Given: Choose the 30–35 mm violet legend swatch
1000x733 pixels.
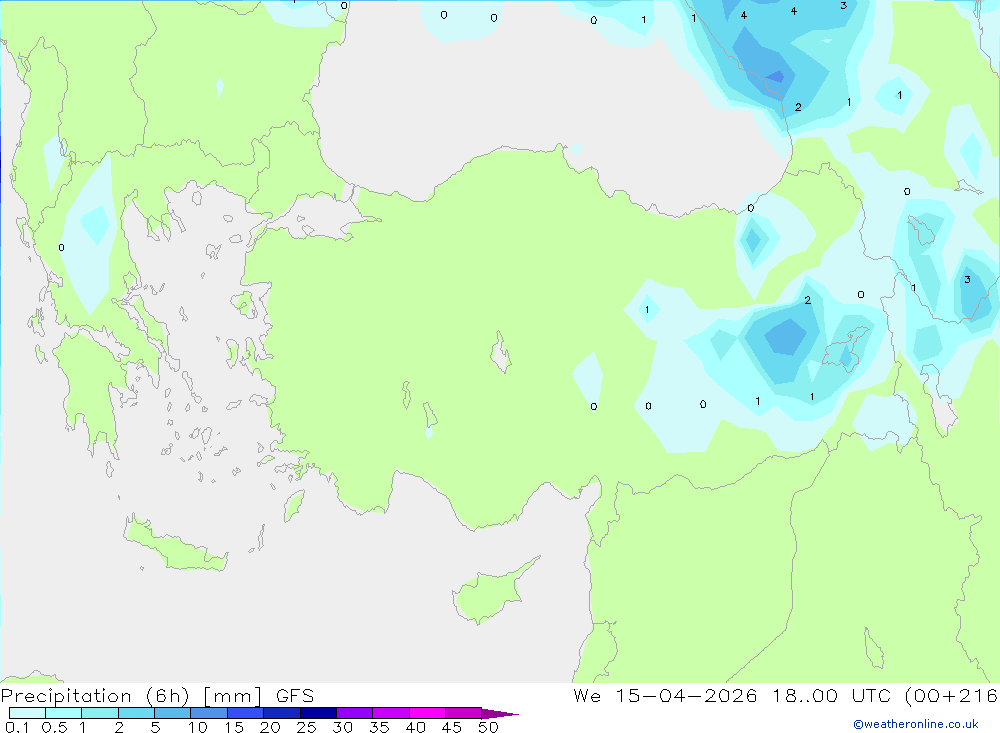Looking at the screenshot, I should [355, 713].
